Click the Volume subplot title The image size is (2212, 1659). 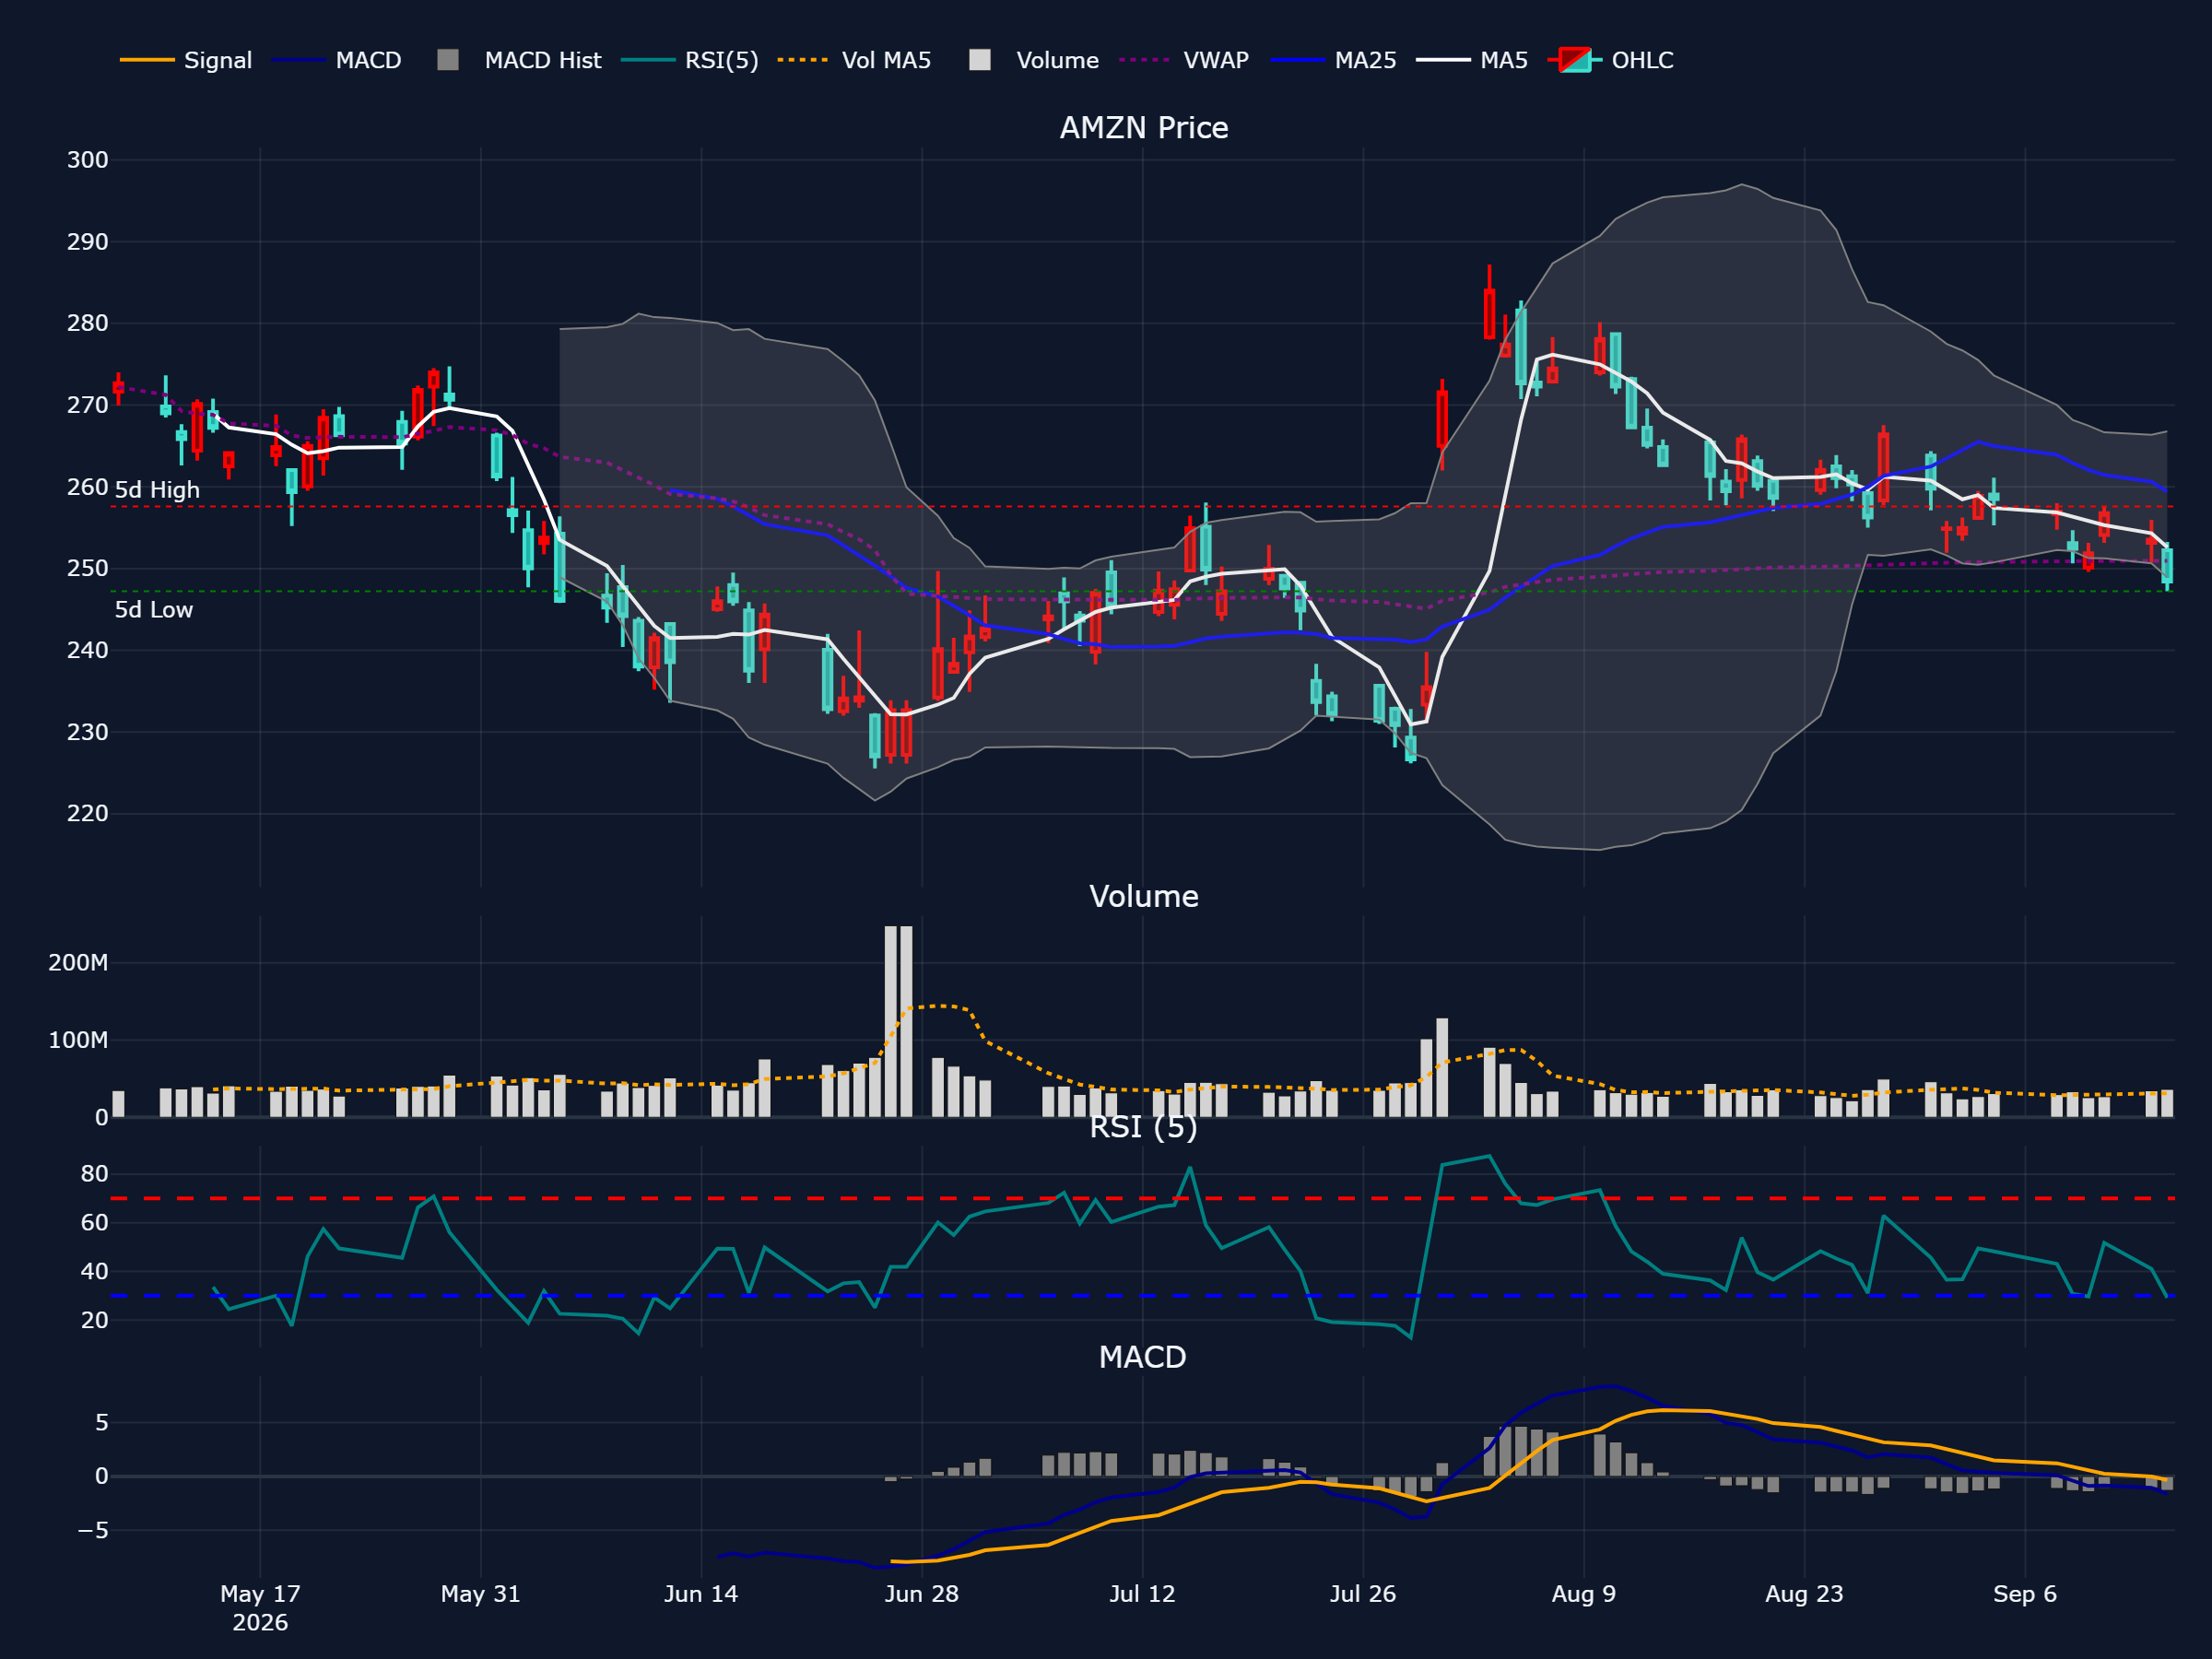[x=1144, y=896]
